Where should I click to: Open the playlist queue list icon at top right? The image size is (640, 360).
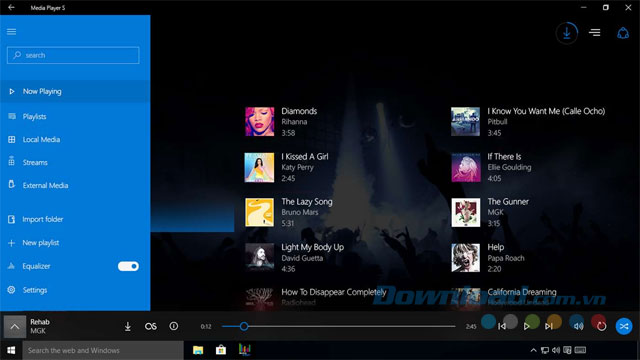point(595,33)
